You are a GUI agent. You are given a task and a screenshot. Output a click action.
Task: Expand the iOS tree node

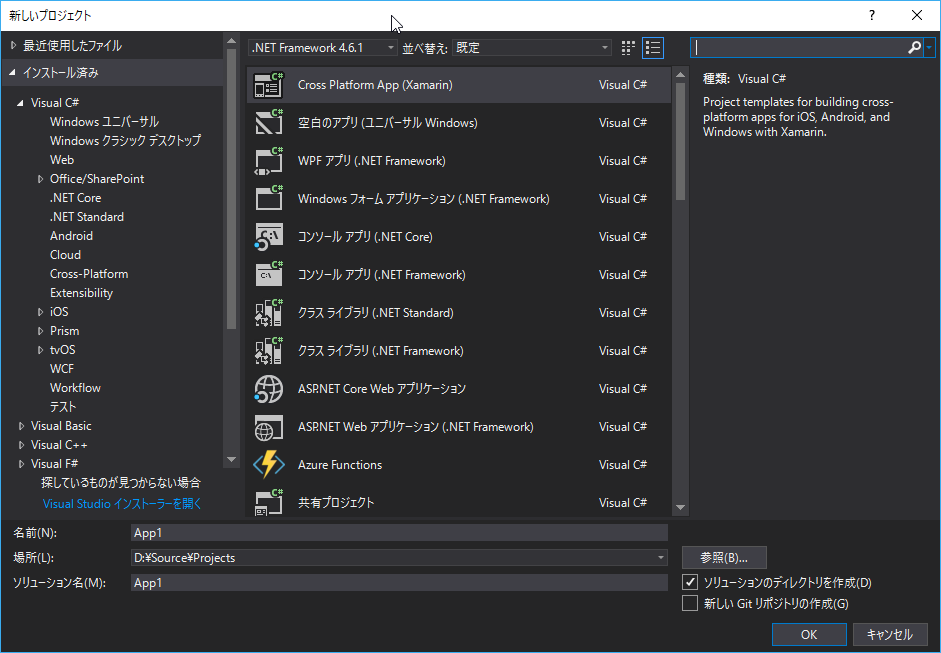pos(40,312)
